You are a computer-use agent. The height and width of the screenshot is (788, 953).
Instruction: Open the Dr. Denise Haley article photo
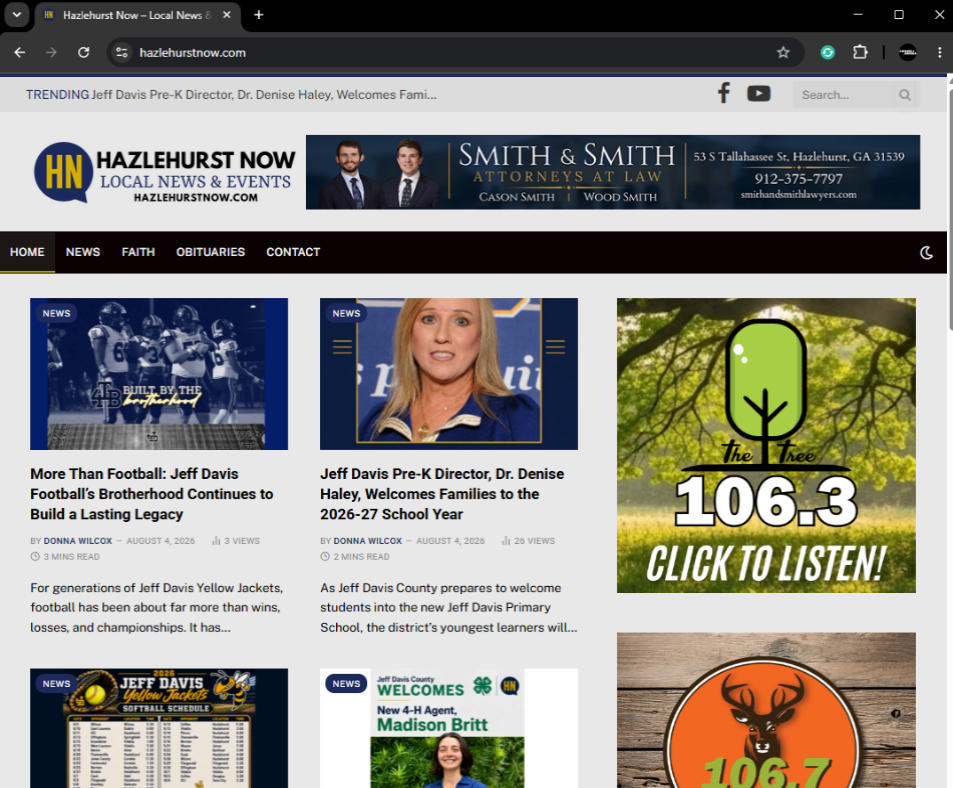(449, 374)
